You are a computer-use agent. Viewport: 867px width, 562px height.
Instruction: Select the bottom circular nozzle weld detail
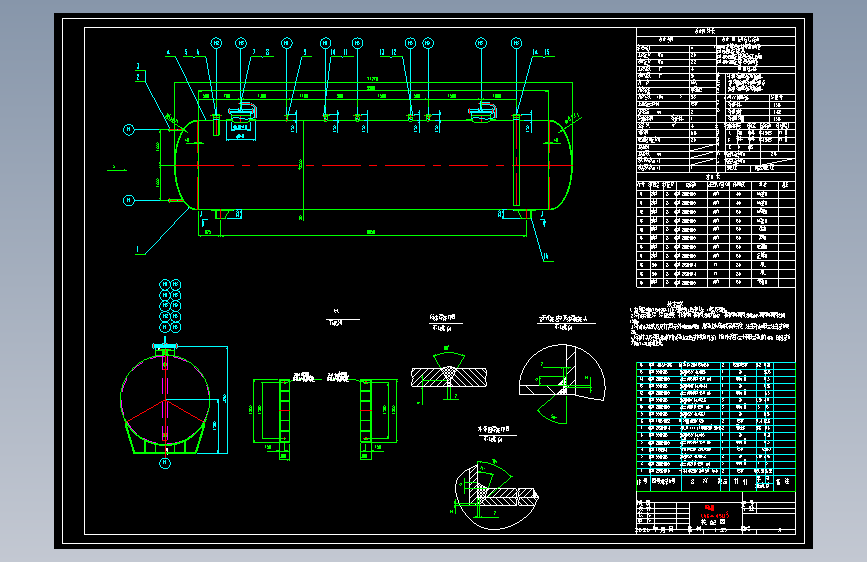tap(495, 493)
